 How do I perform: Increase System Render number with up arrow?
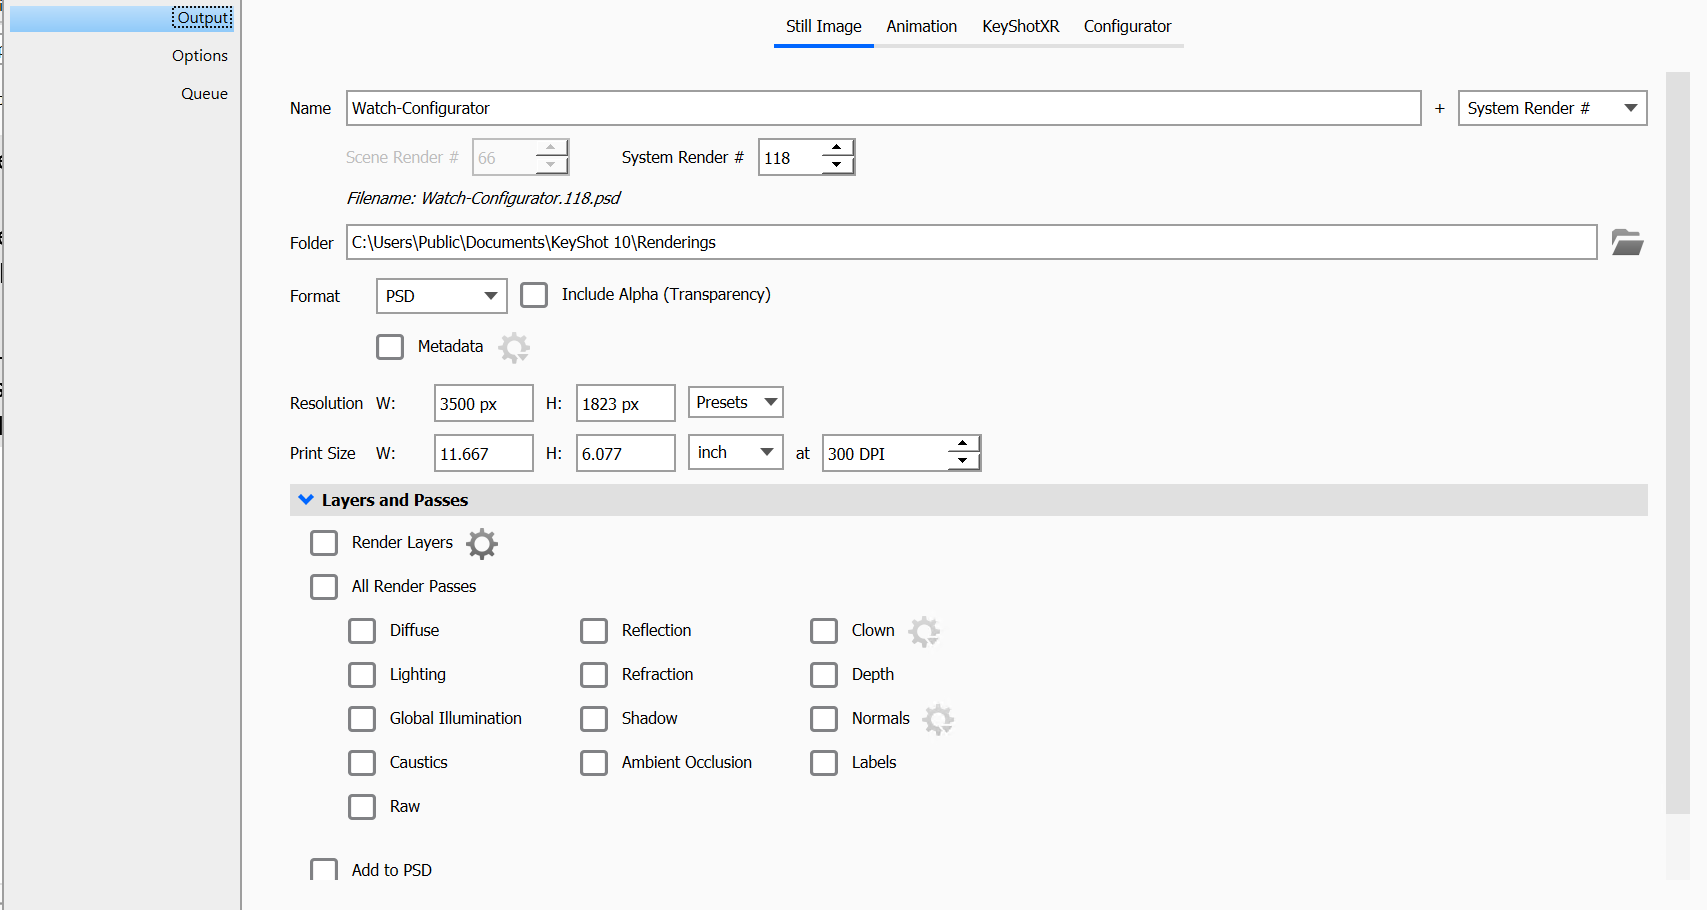point(837,148)
